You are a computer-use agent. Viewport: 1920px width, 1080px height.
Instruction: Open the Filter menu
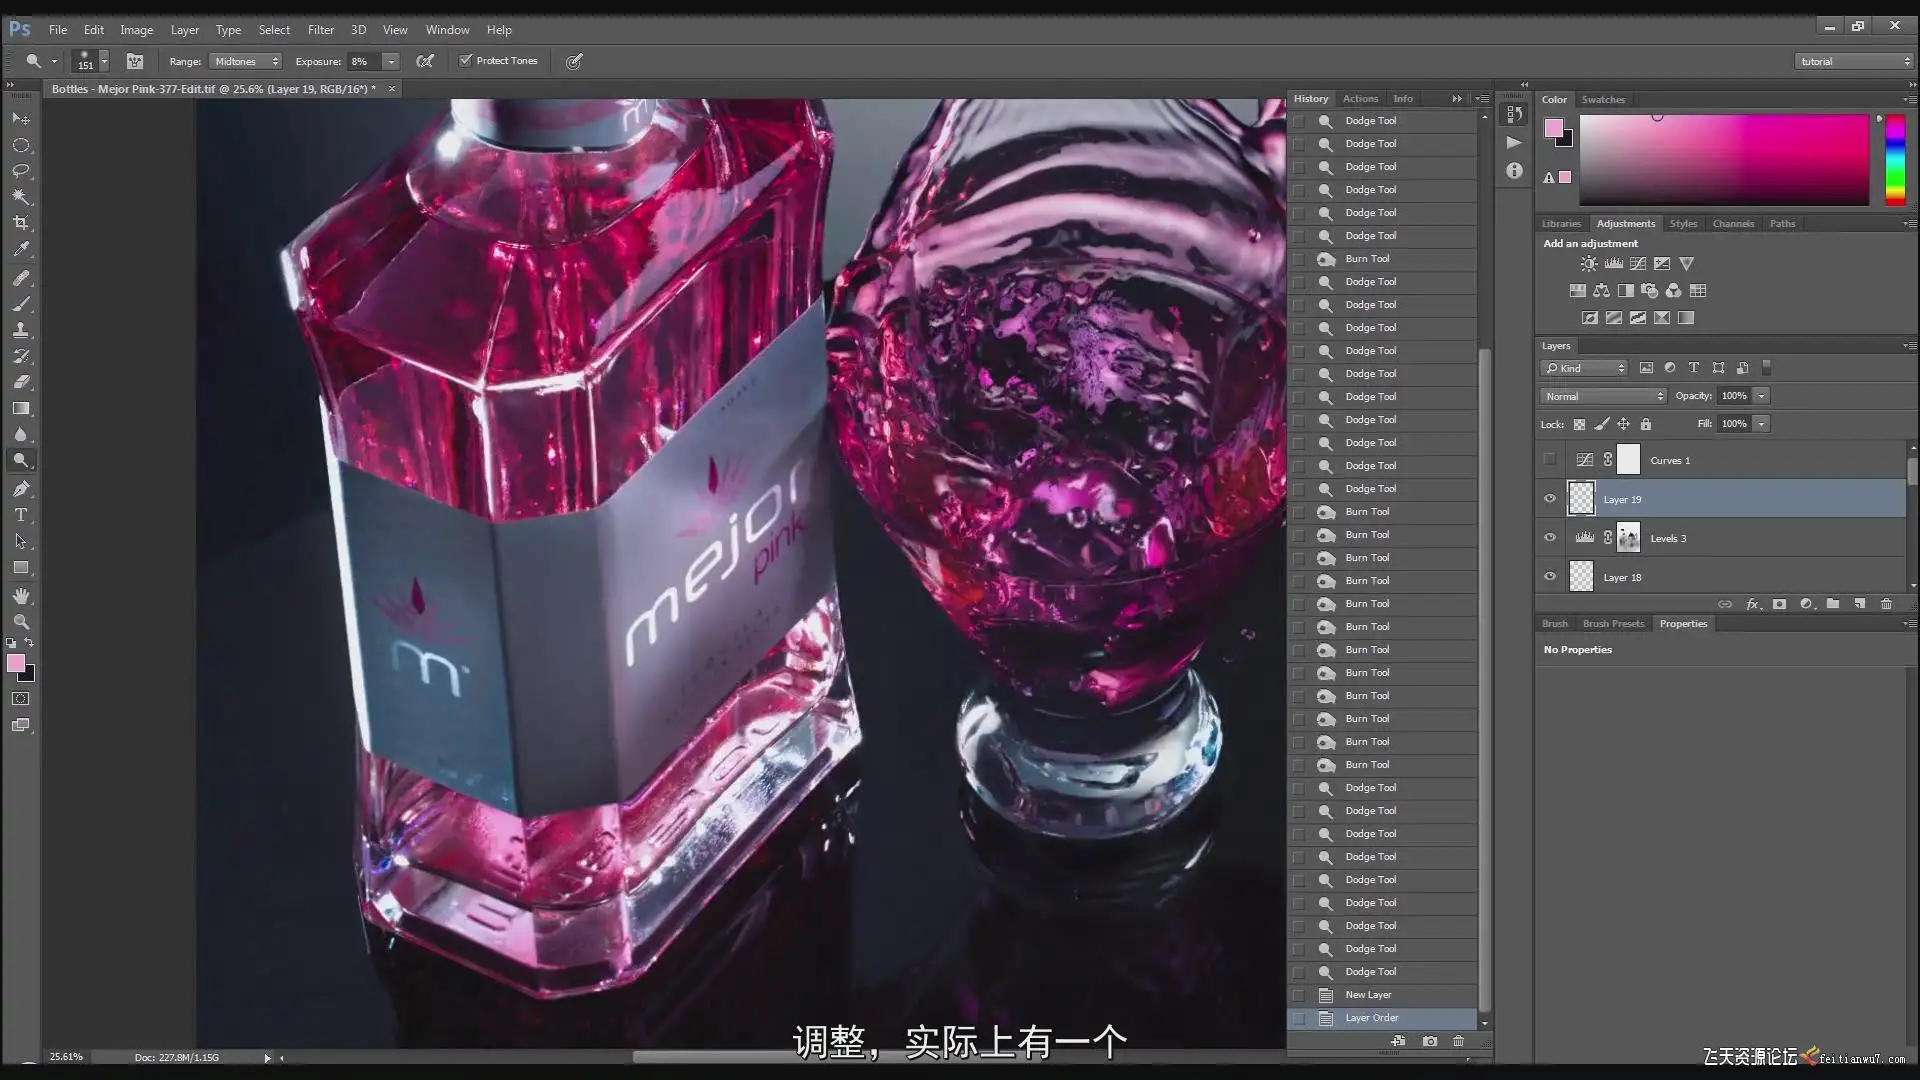(320, 30)
